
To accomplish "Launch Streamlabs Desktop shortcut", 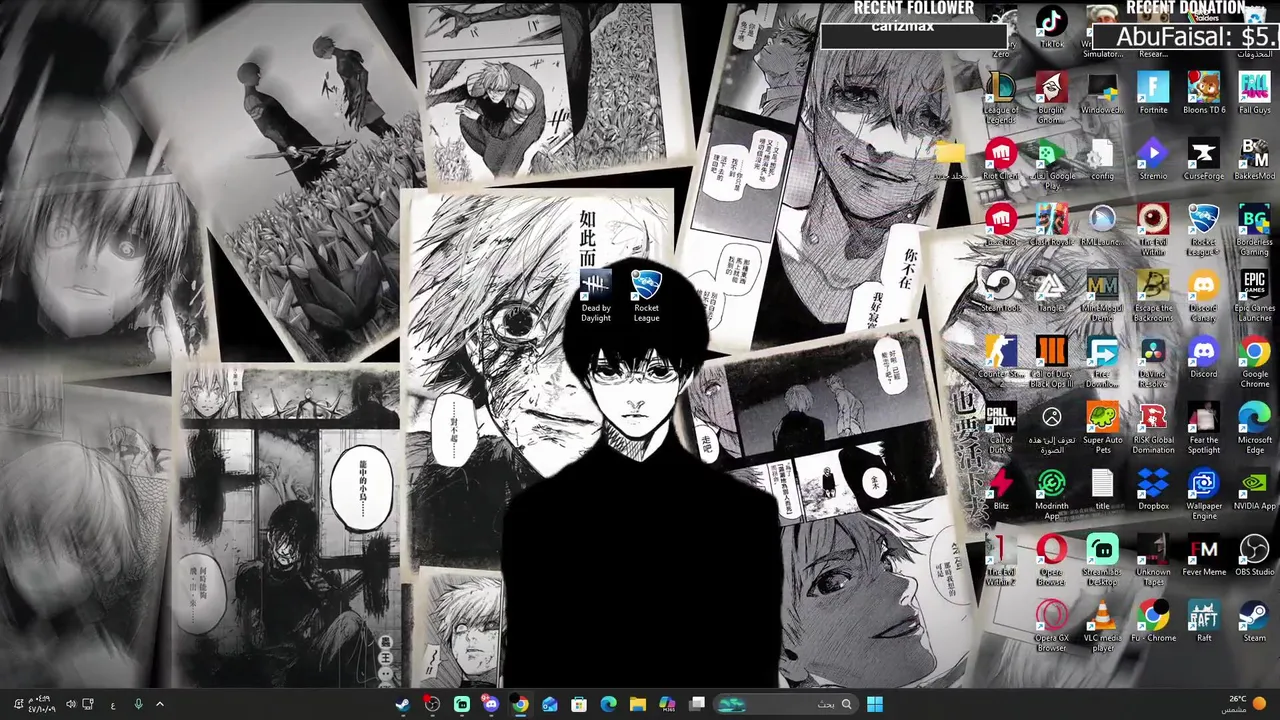I will point(1102,560).
